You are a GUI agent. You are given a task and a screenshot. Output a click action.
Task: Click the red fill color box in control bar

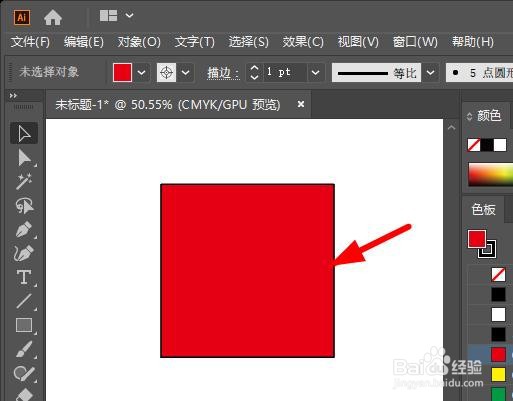pos(122,72)
